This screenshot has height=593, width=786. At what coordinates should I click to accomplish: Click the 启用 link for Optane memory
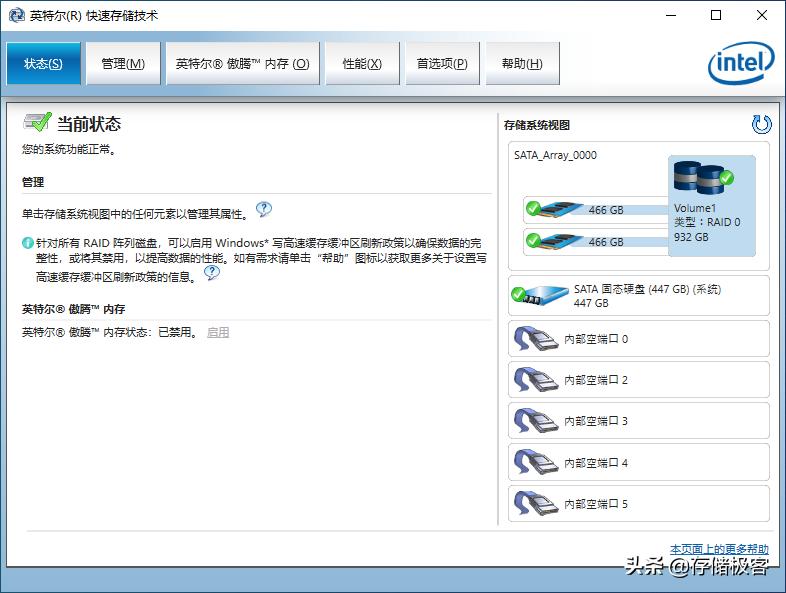tap(218, 332)
